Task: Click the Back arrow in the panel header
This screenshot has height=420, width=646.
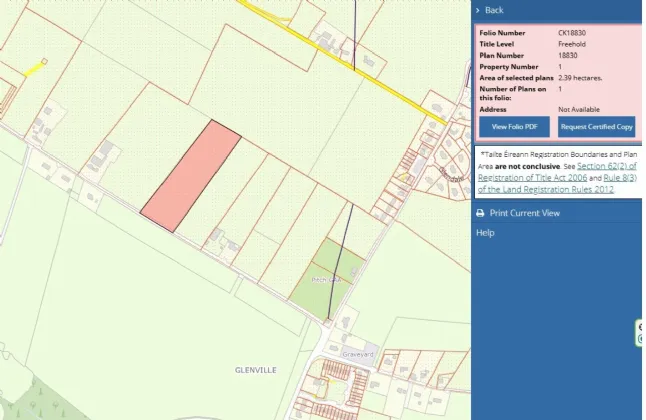Action: (x=478, y=10)
